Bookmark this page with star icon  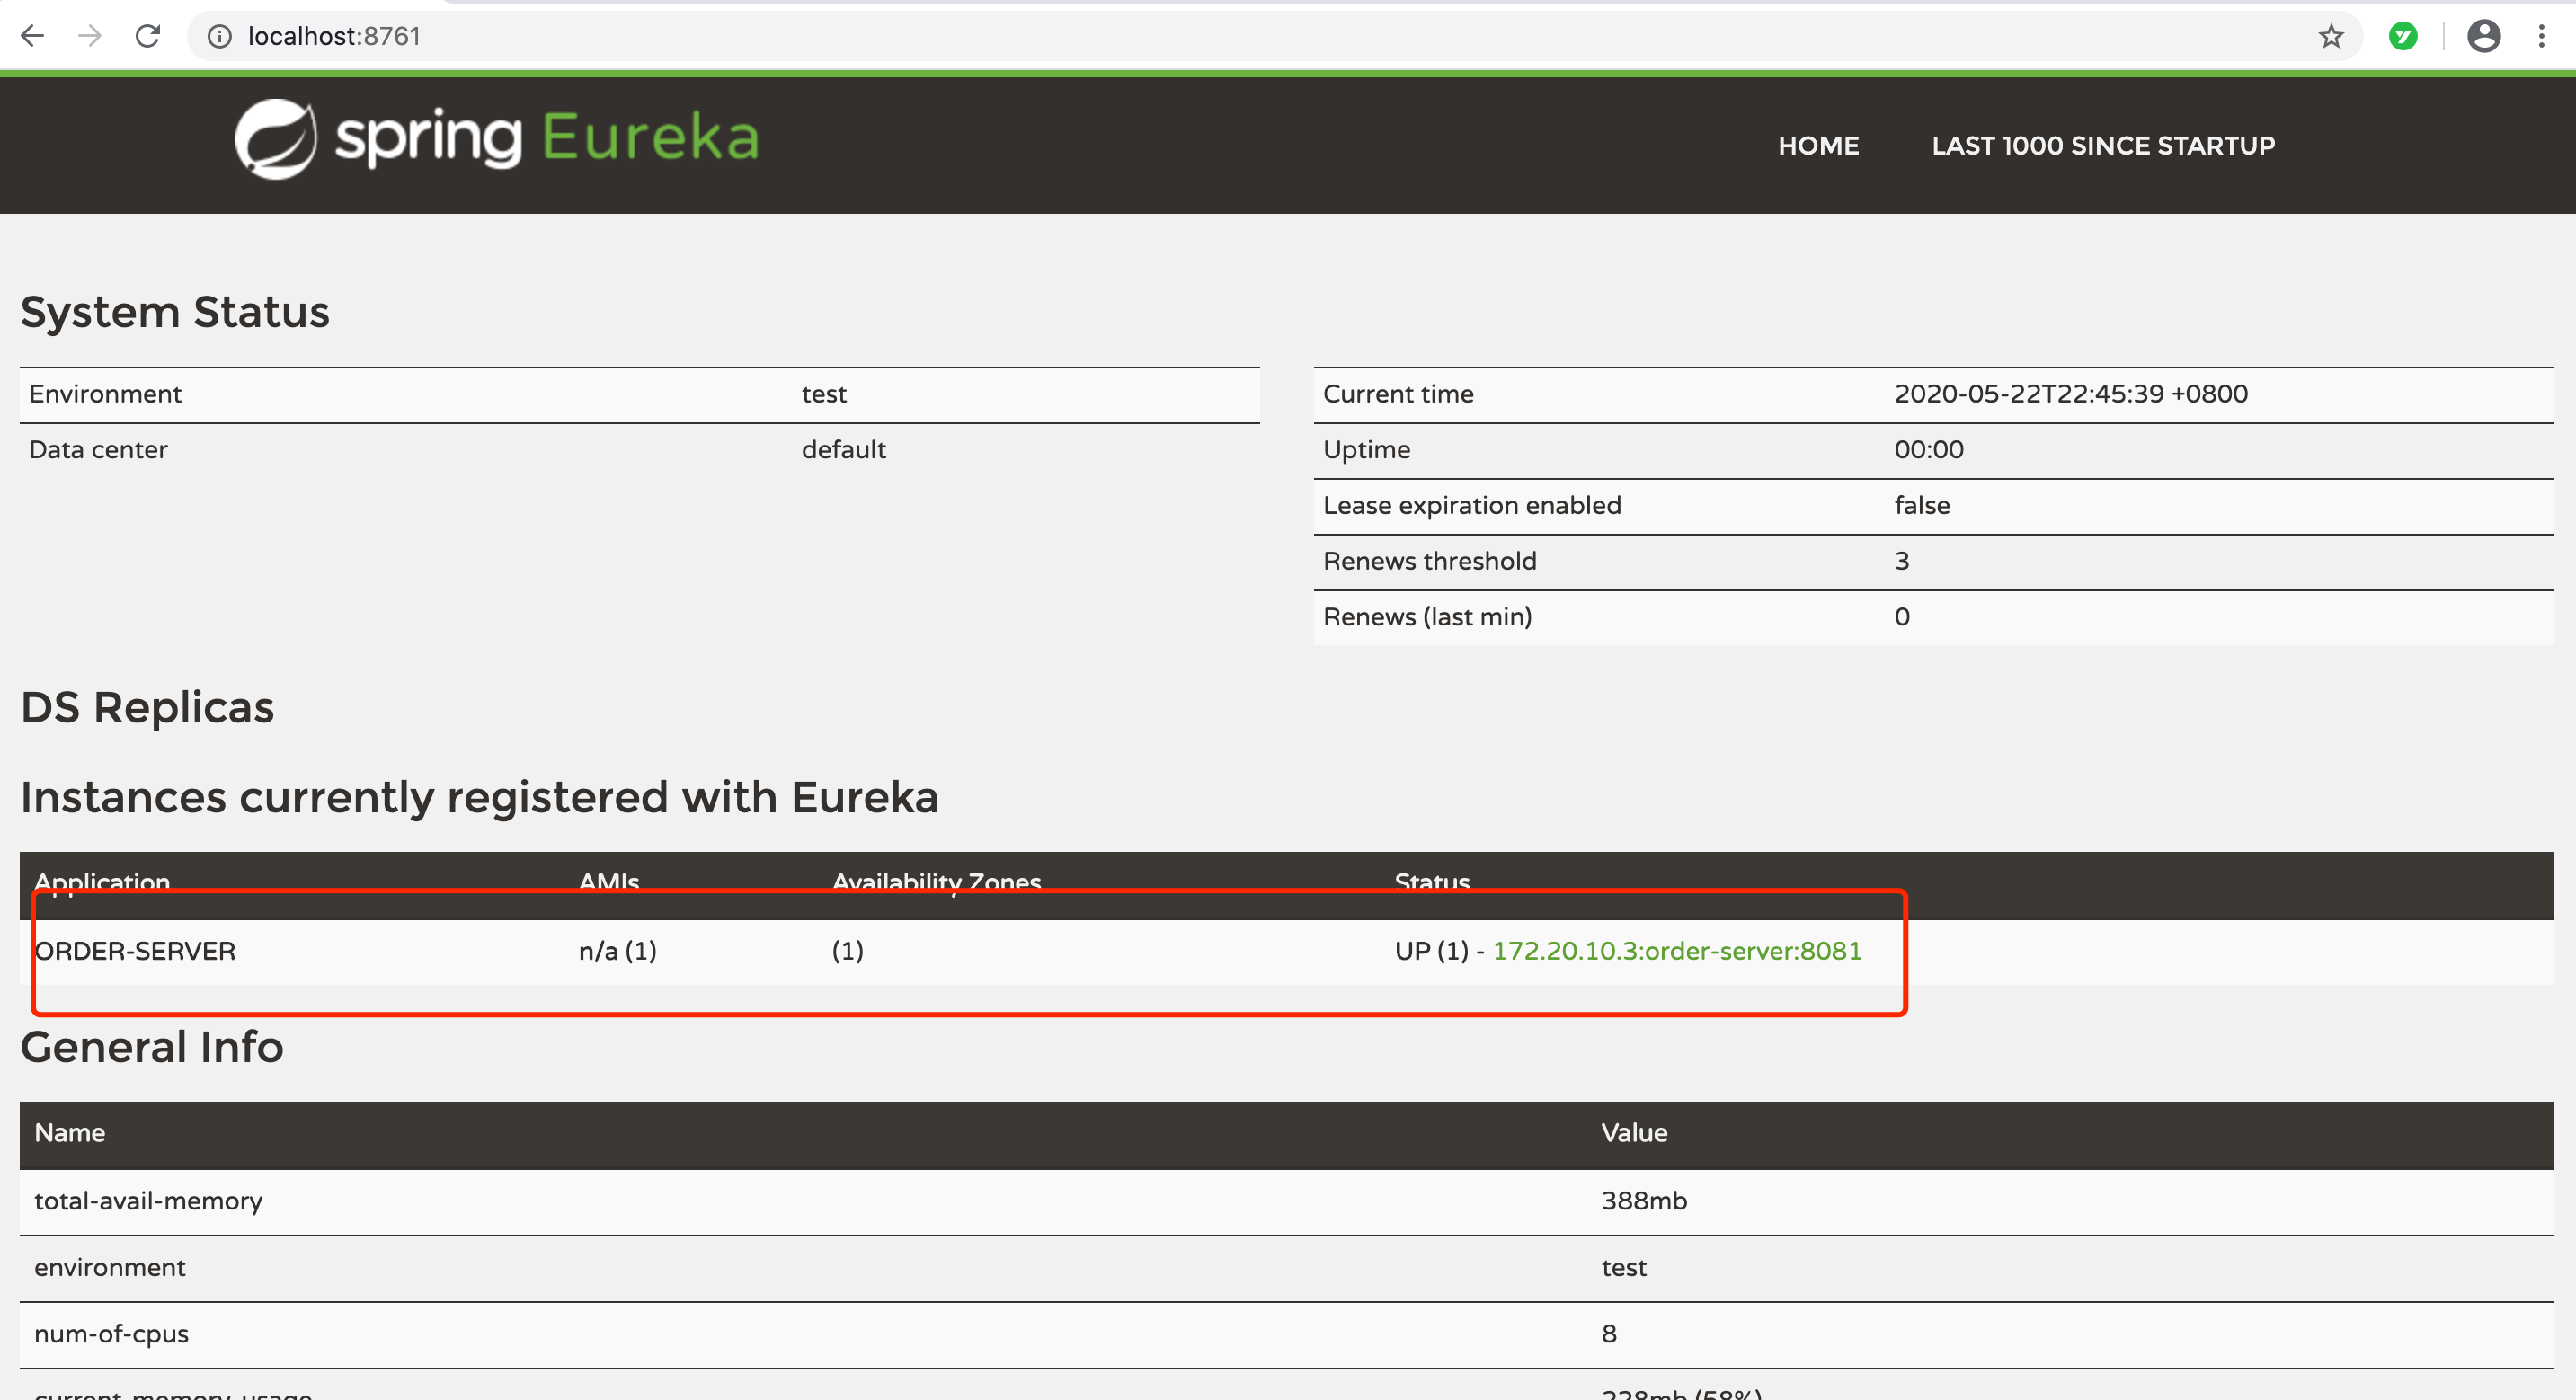tap(2331, 36)
